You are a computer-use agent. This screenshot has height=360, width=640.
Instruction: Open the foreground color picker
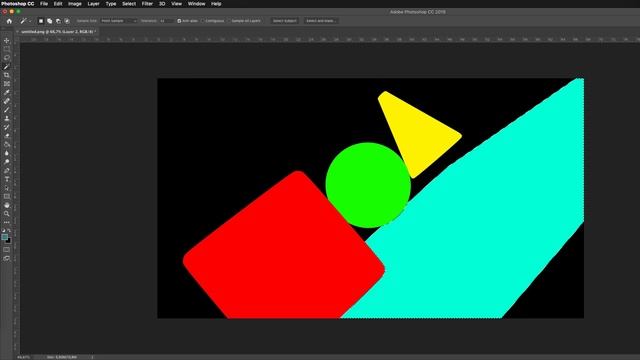4,237
